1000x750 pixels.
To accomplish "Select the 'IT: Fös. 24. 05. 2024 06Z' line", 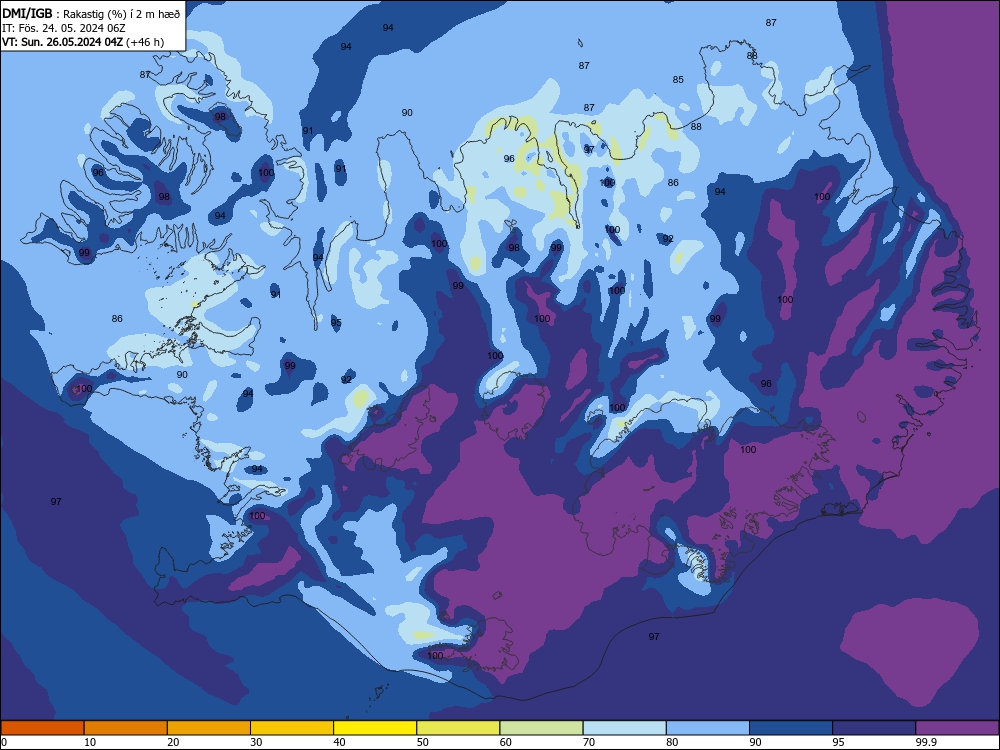I will 64,28.
